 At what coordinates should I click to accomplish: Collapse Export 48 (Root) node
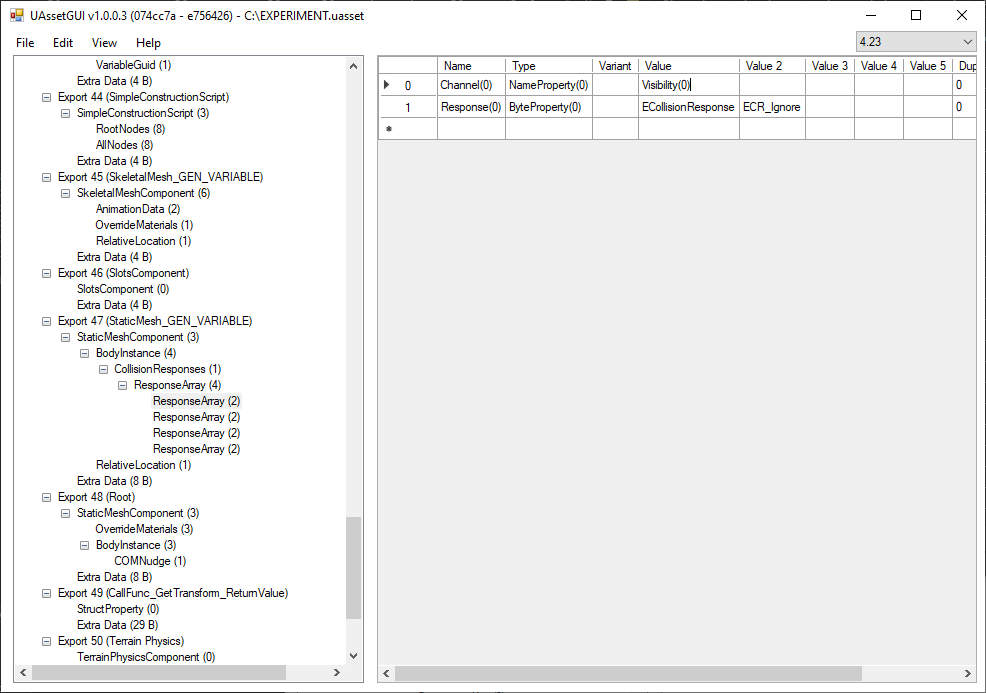pos(47,497)
